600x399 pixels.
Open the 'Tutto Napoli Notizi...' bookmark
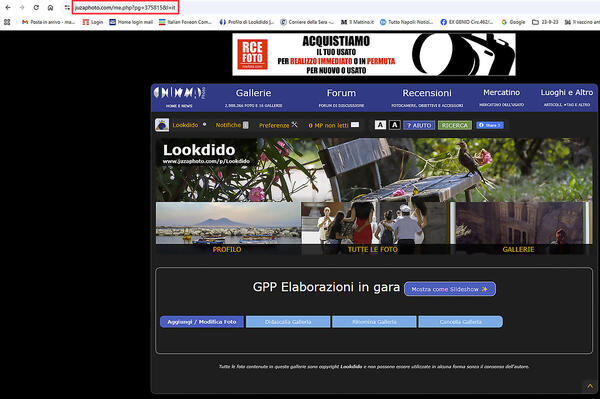pos(406,22)
